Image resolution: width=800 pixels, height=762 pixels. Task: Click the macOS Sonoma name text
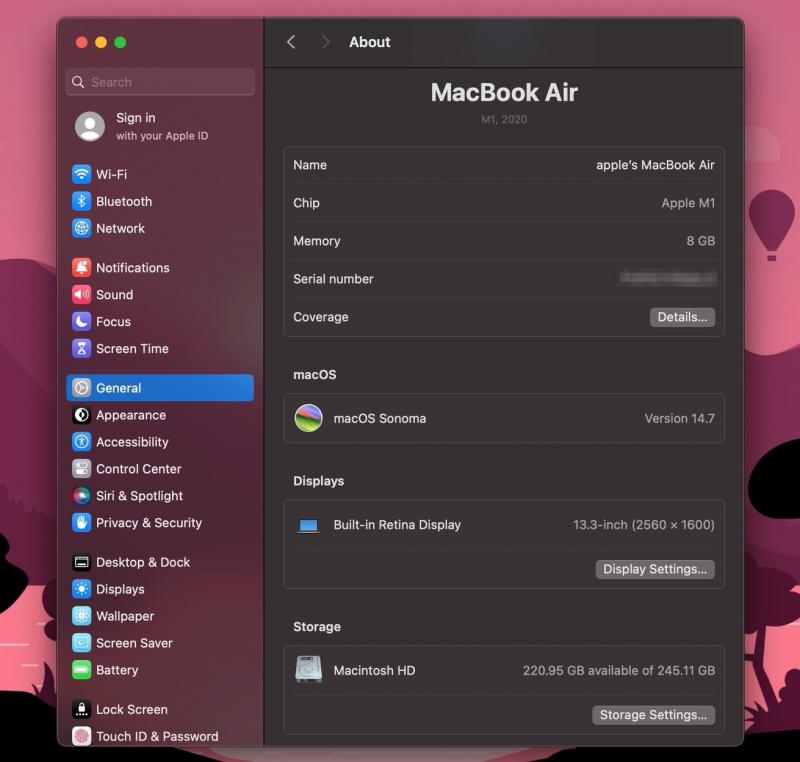(x=380, y=419)
